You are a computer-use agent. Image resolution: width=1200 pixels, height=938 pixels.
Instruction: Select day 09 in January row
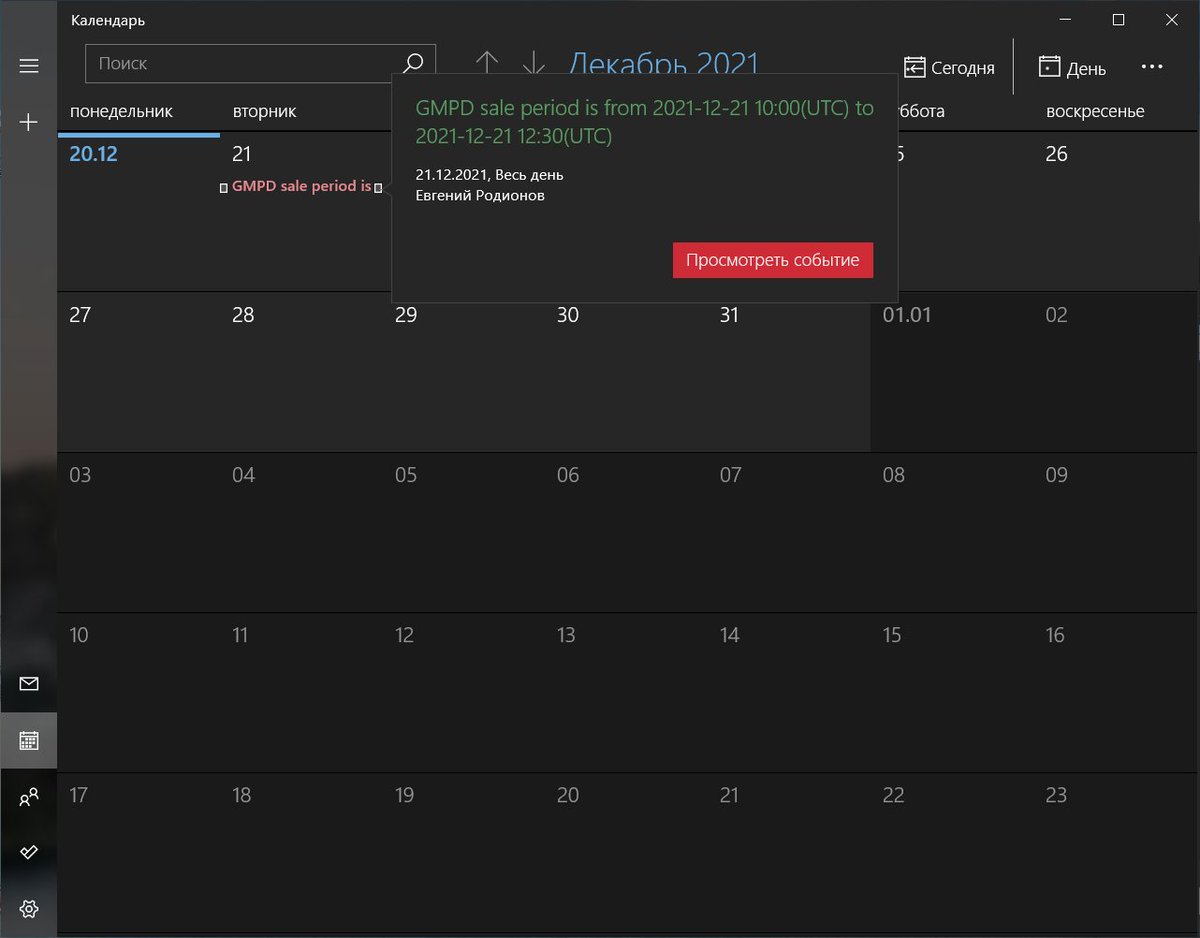coord(1057,475)
